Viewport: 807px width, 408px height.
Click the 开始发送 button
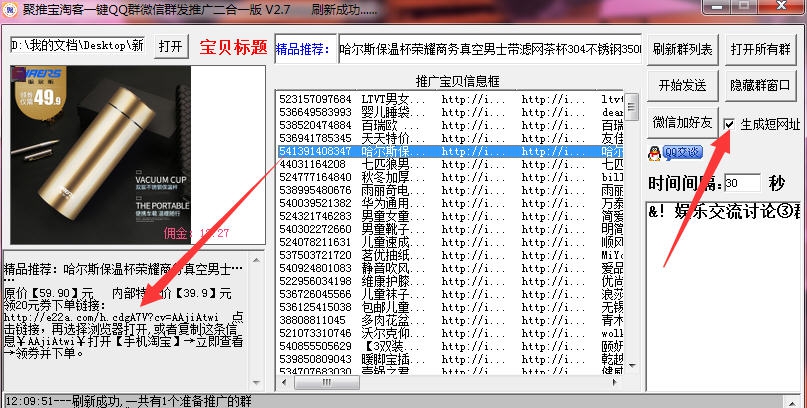(682, 85)
